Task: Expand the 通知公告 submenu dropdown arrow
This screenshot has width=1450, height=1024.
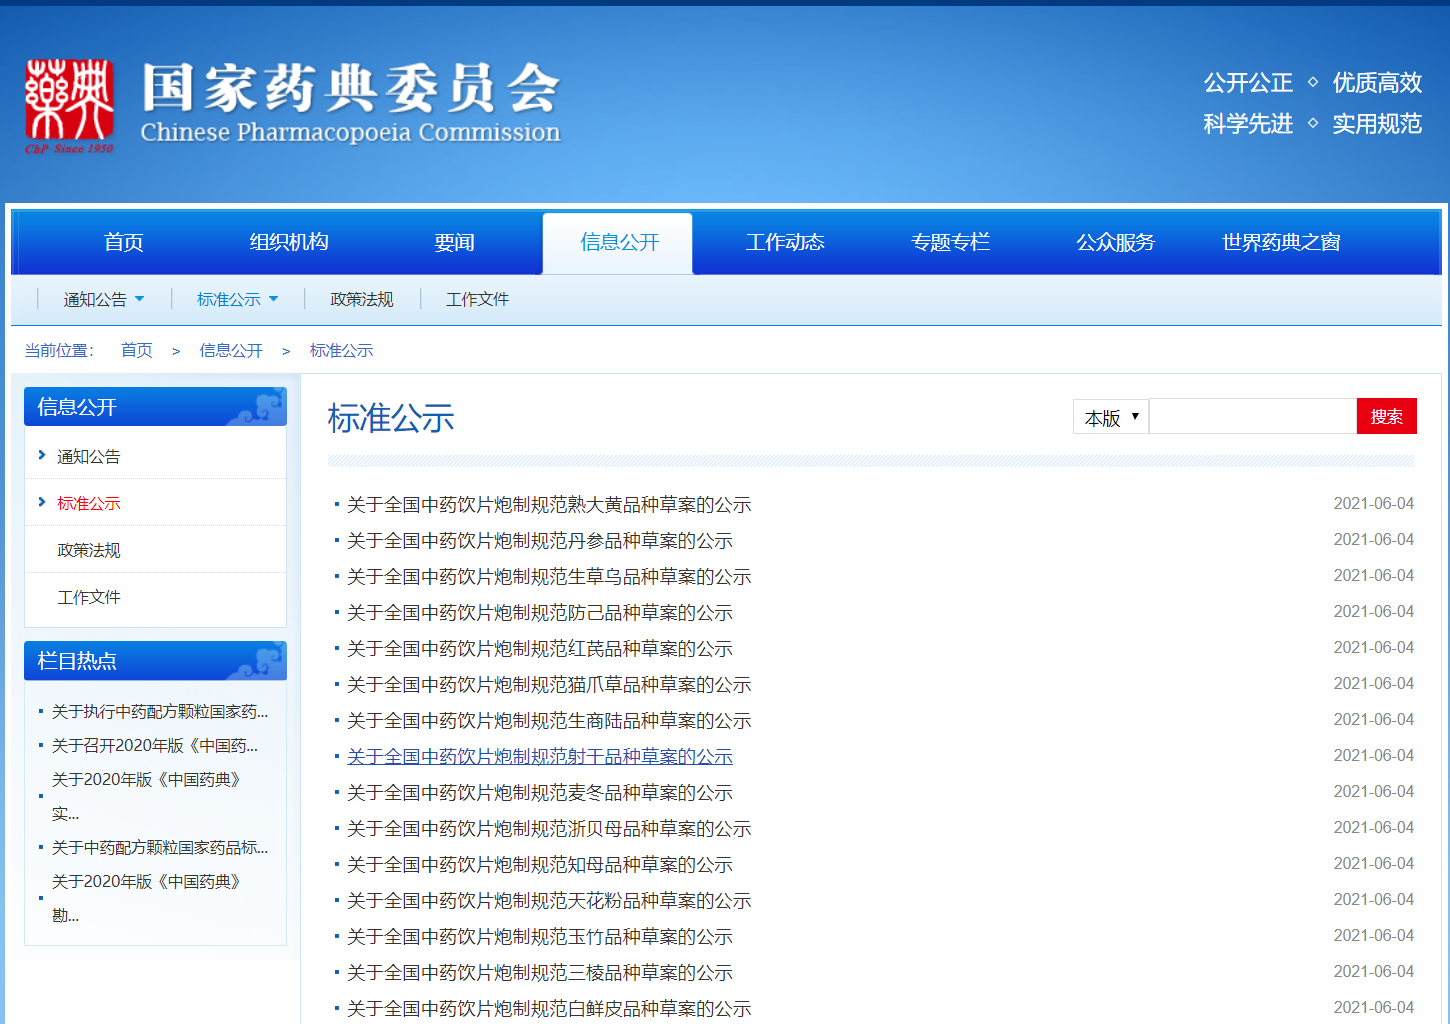Action: [140, 299]
